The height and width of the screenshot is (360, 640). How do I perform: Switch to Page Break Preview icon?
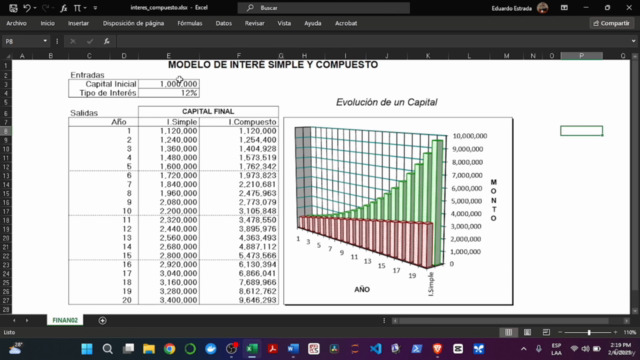546,332
